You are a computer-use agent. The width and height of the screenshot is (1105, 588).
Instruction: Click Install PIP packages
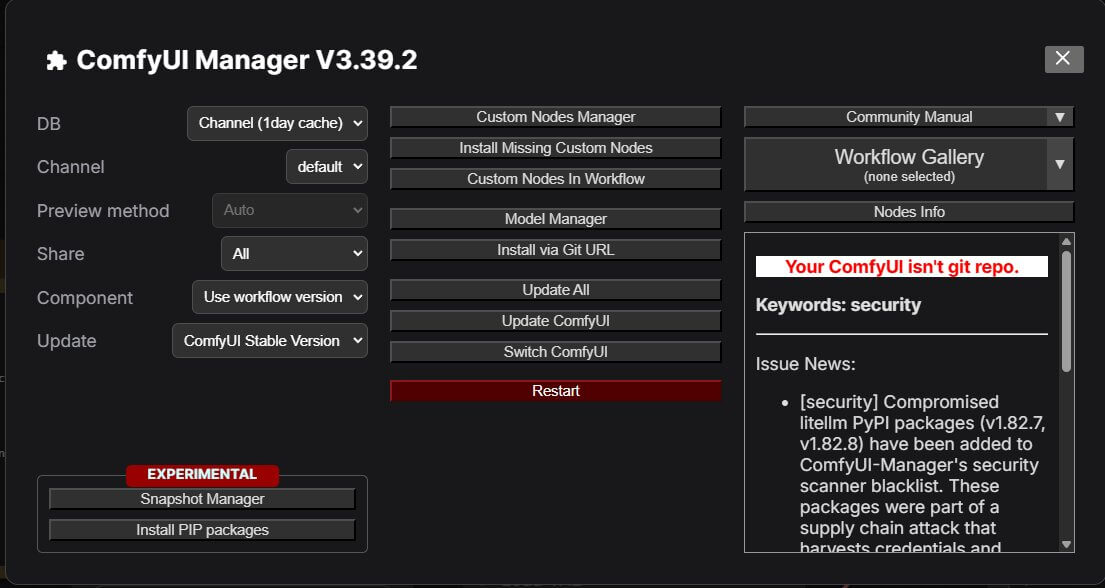coord(202,530)
